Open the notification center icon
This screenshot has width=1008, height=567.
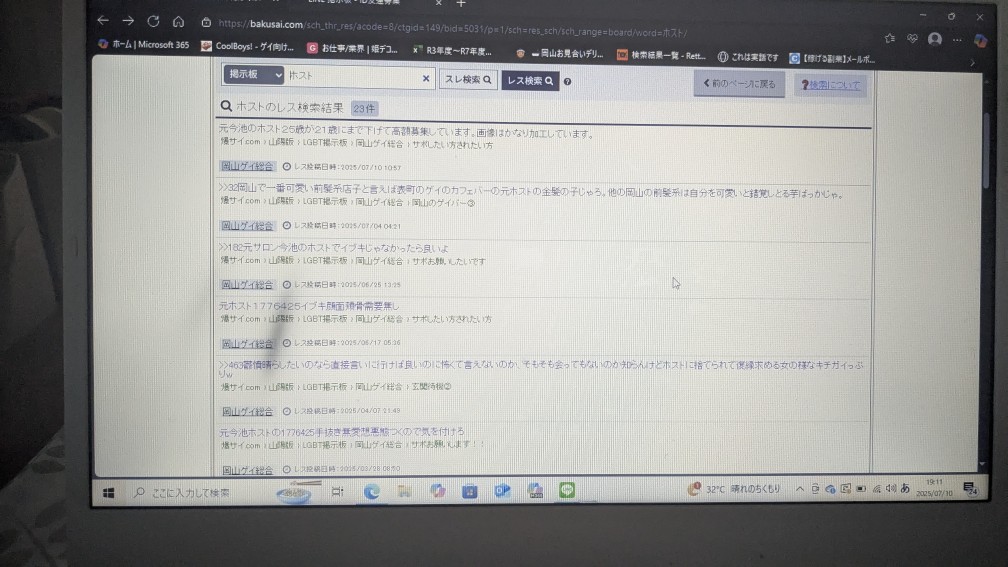970,489
